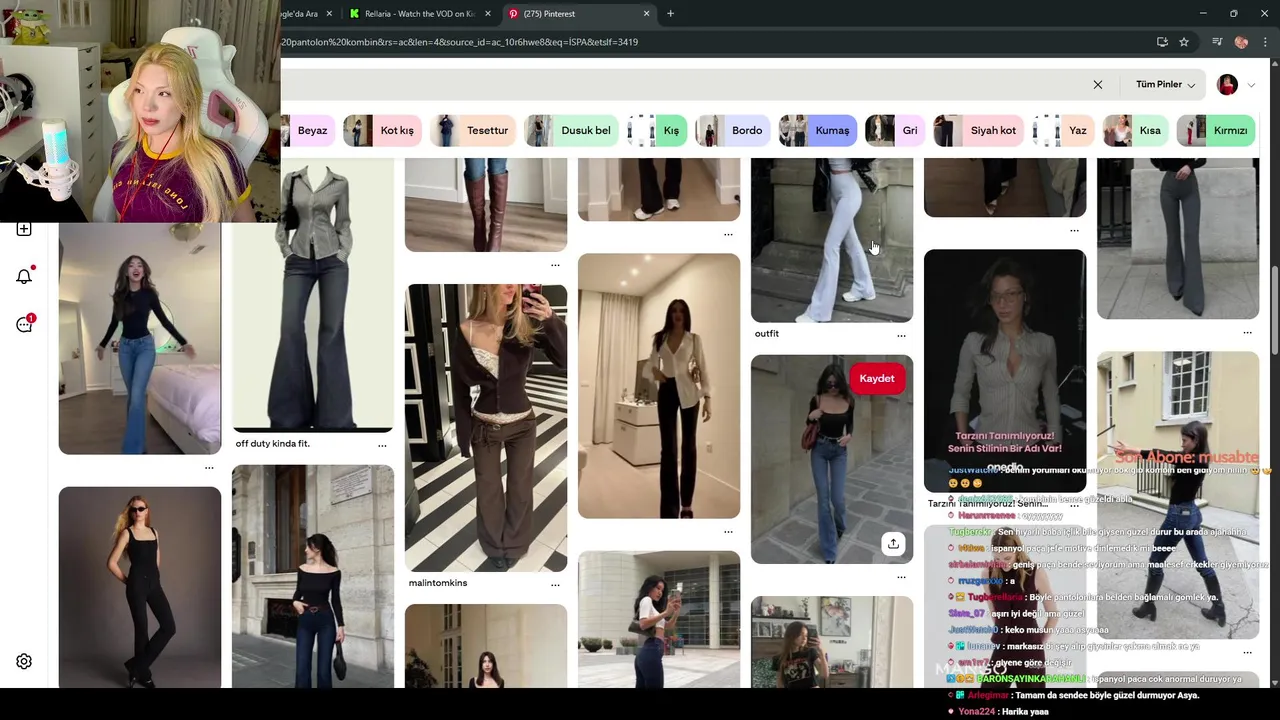Click the create plus icon in sidebar
Image resolution: width=1280 pixels, height=720 pixels.
pos(24,229)
